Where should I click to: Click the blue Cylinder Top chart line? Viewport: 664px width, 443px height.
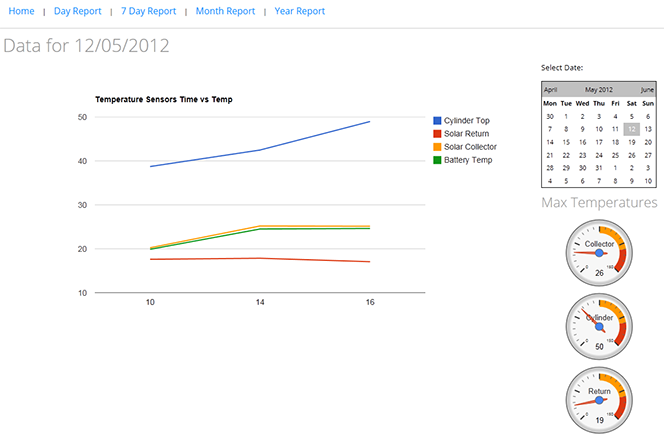tap(258, 150)
